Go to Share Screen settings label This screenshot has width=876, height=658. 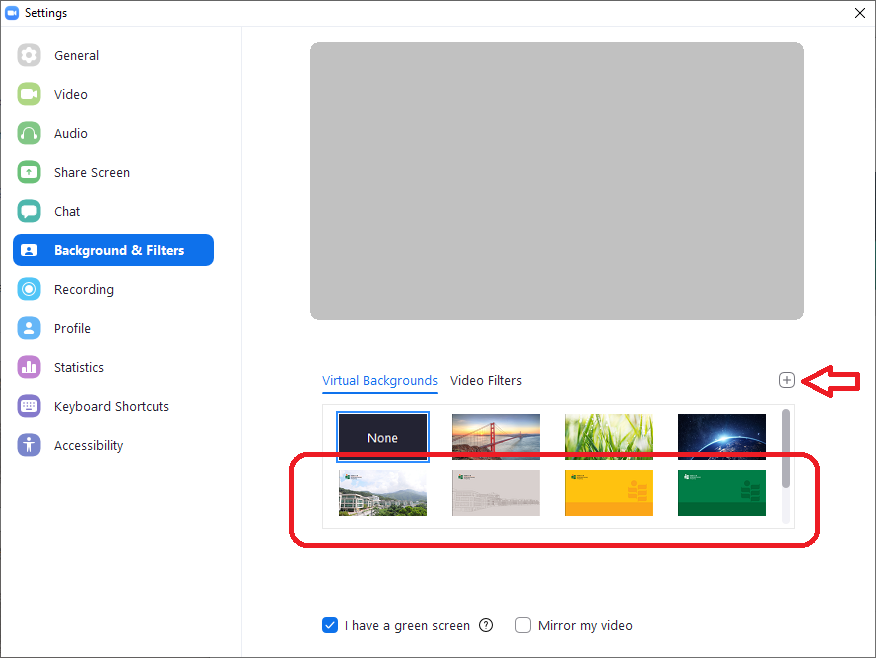click(x=92, y=173)
